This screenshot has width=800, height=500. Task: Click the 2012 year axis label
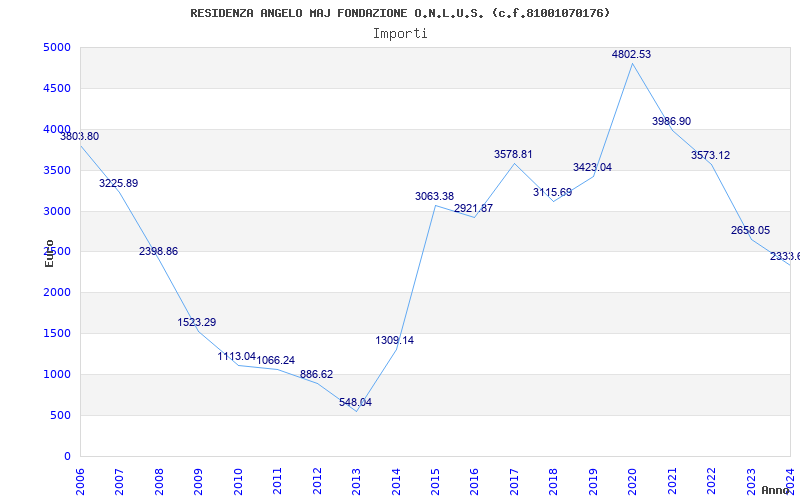tap(317, 482)
